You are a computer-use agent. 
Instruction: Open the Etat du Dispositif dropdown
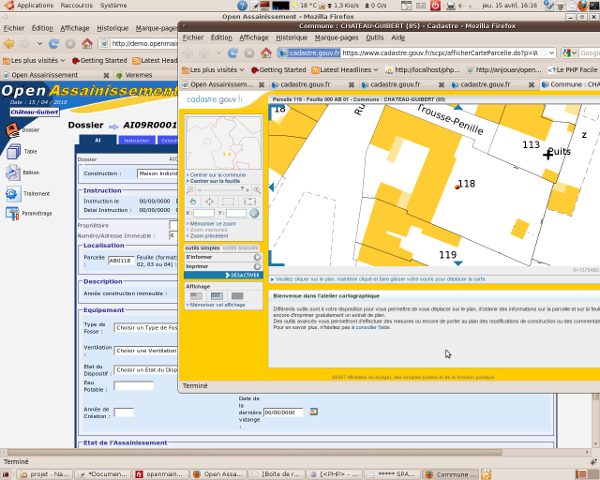click(146, 370)
